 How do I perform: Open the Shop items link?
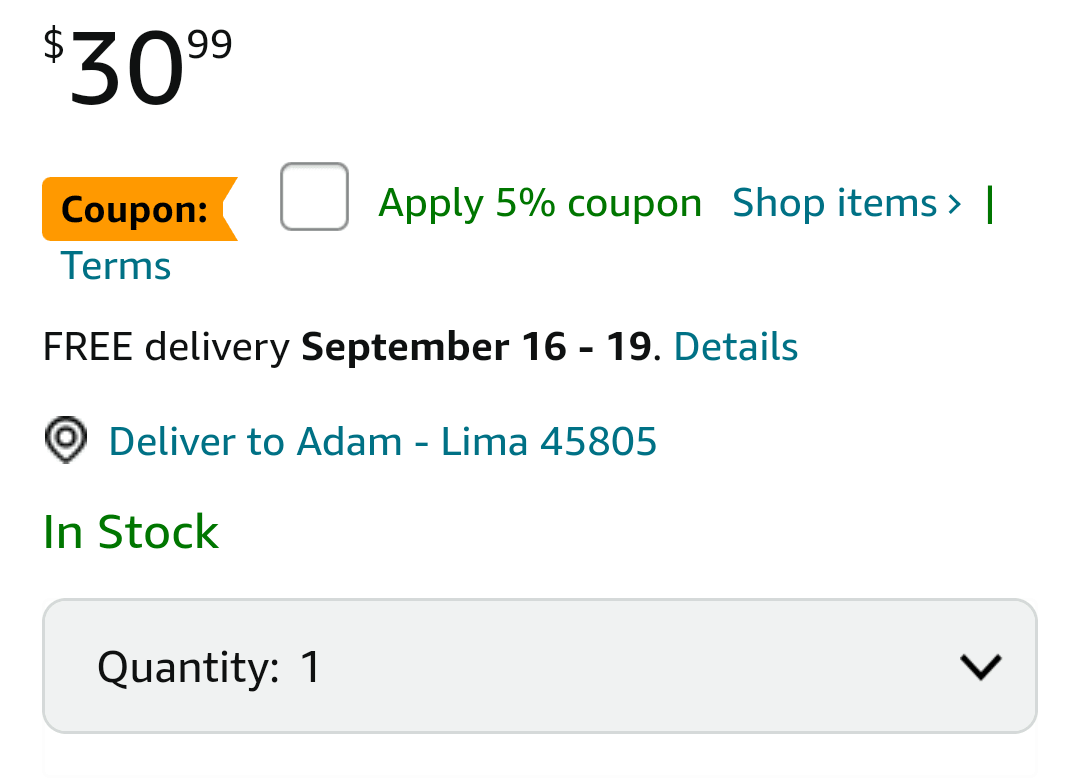point(847,204)
